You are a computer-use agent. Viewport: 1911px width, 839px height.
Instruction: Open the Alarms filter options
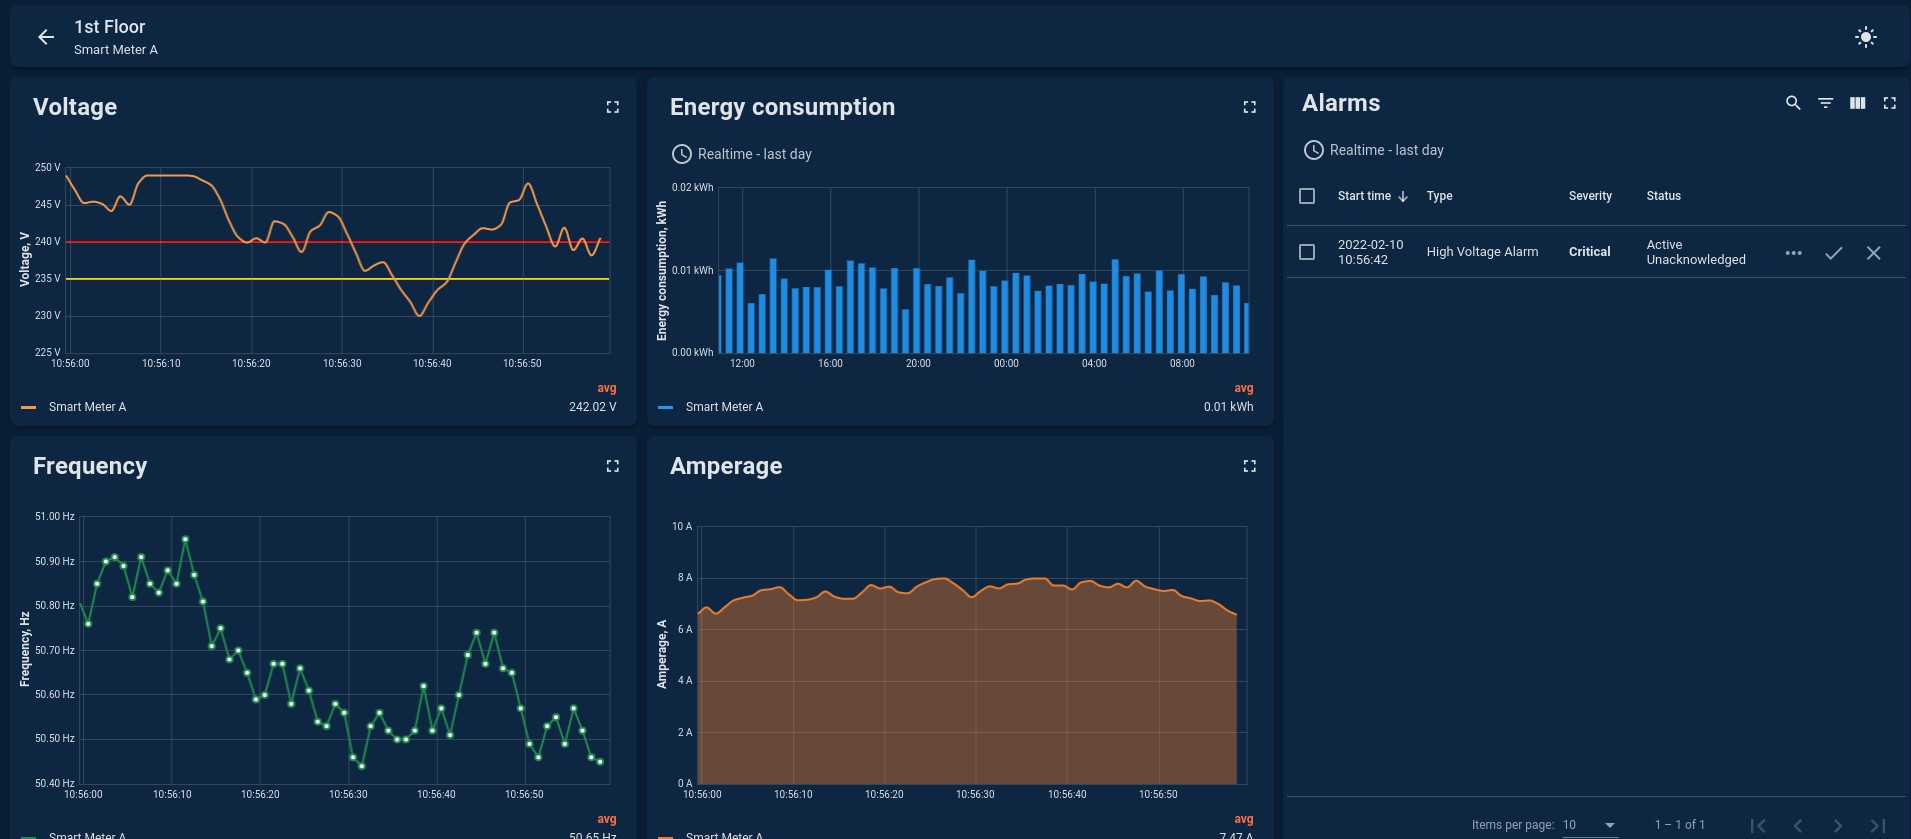coord(1825,103)
